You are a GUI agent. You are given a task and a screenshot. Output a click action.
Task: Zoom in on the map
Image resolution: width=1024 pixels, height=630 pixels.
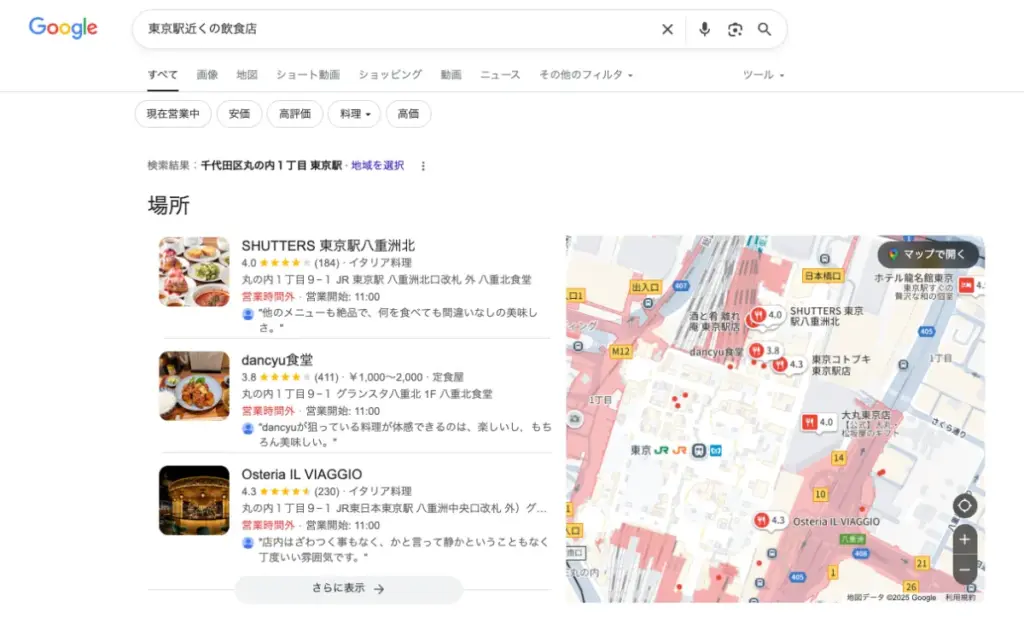(964, 540)
